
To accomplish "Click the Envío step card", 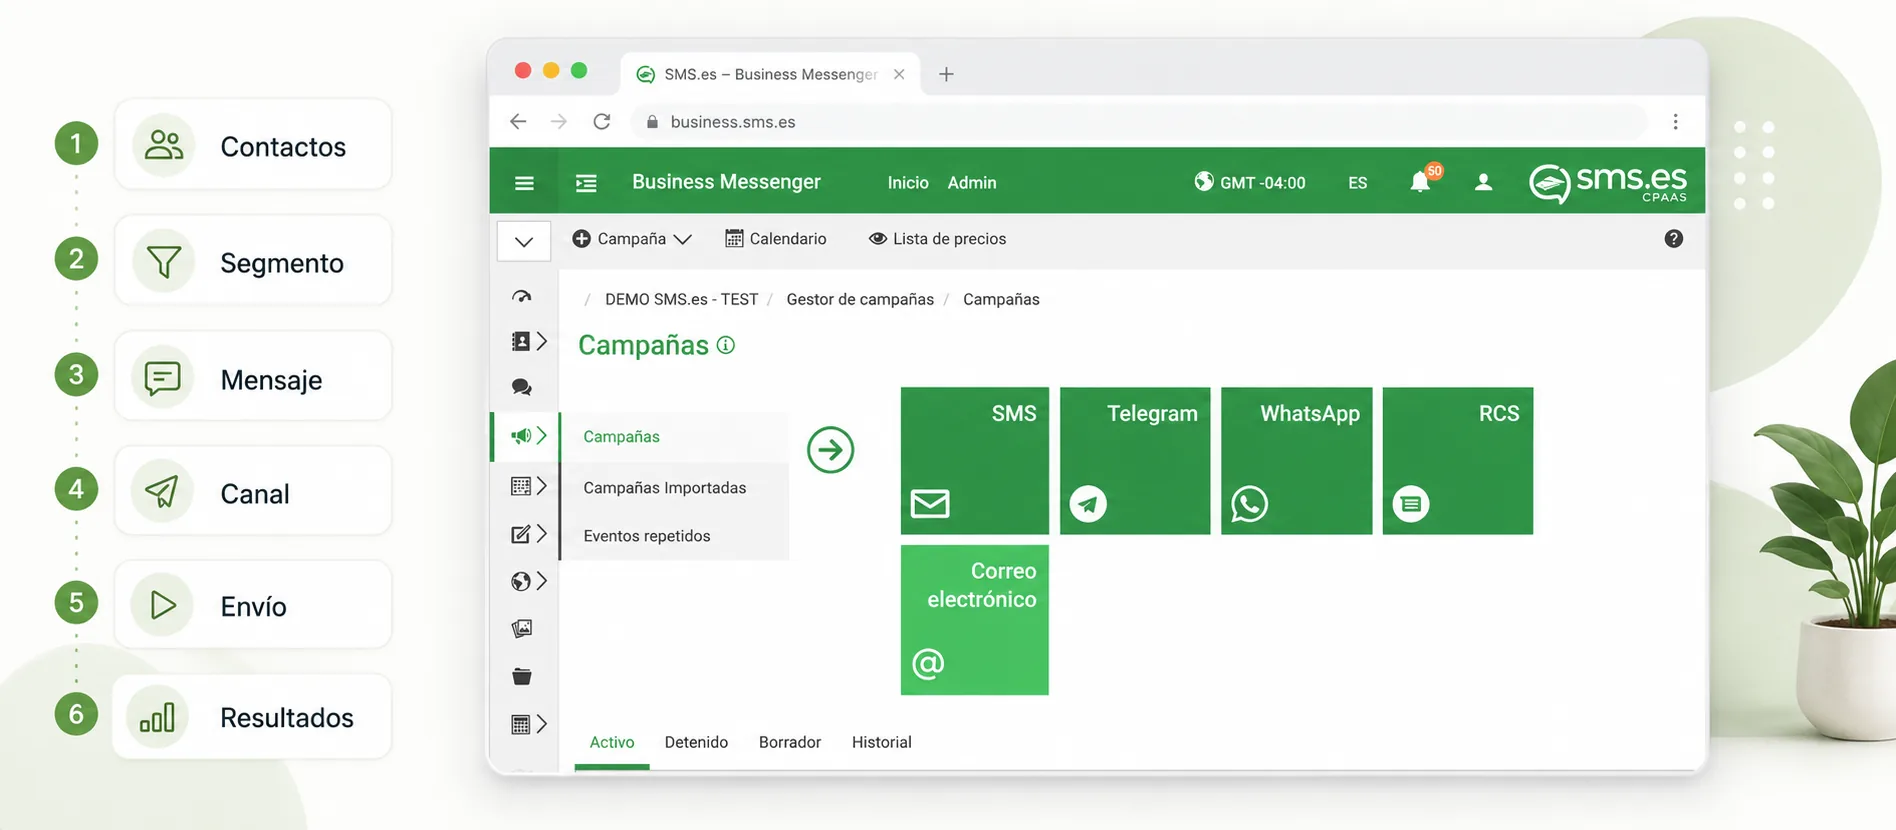I will (x=253, y=604).
